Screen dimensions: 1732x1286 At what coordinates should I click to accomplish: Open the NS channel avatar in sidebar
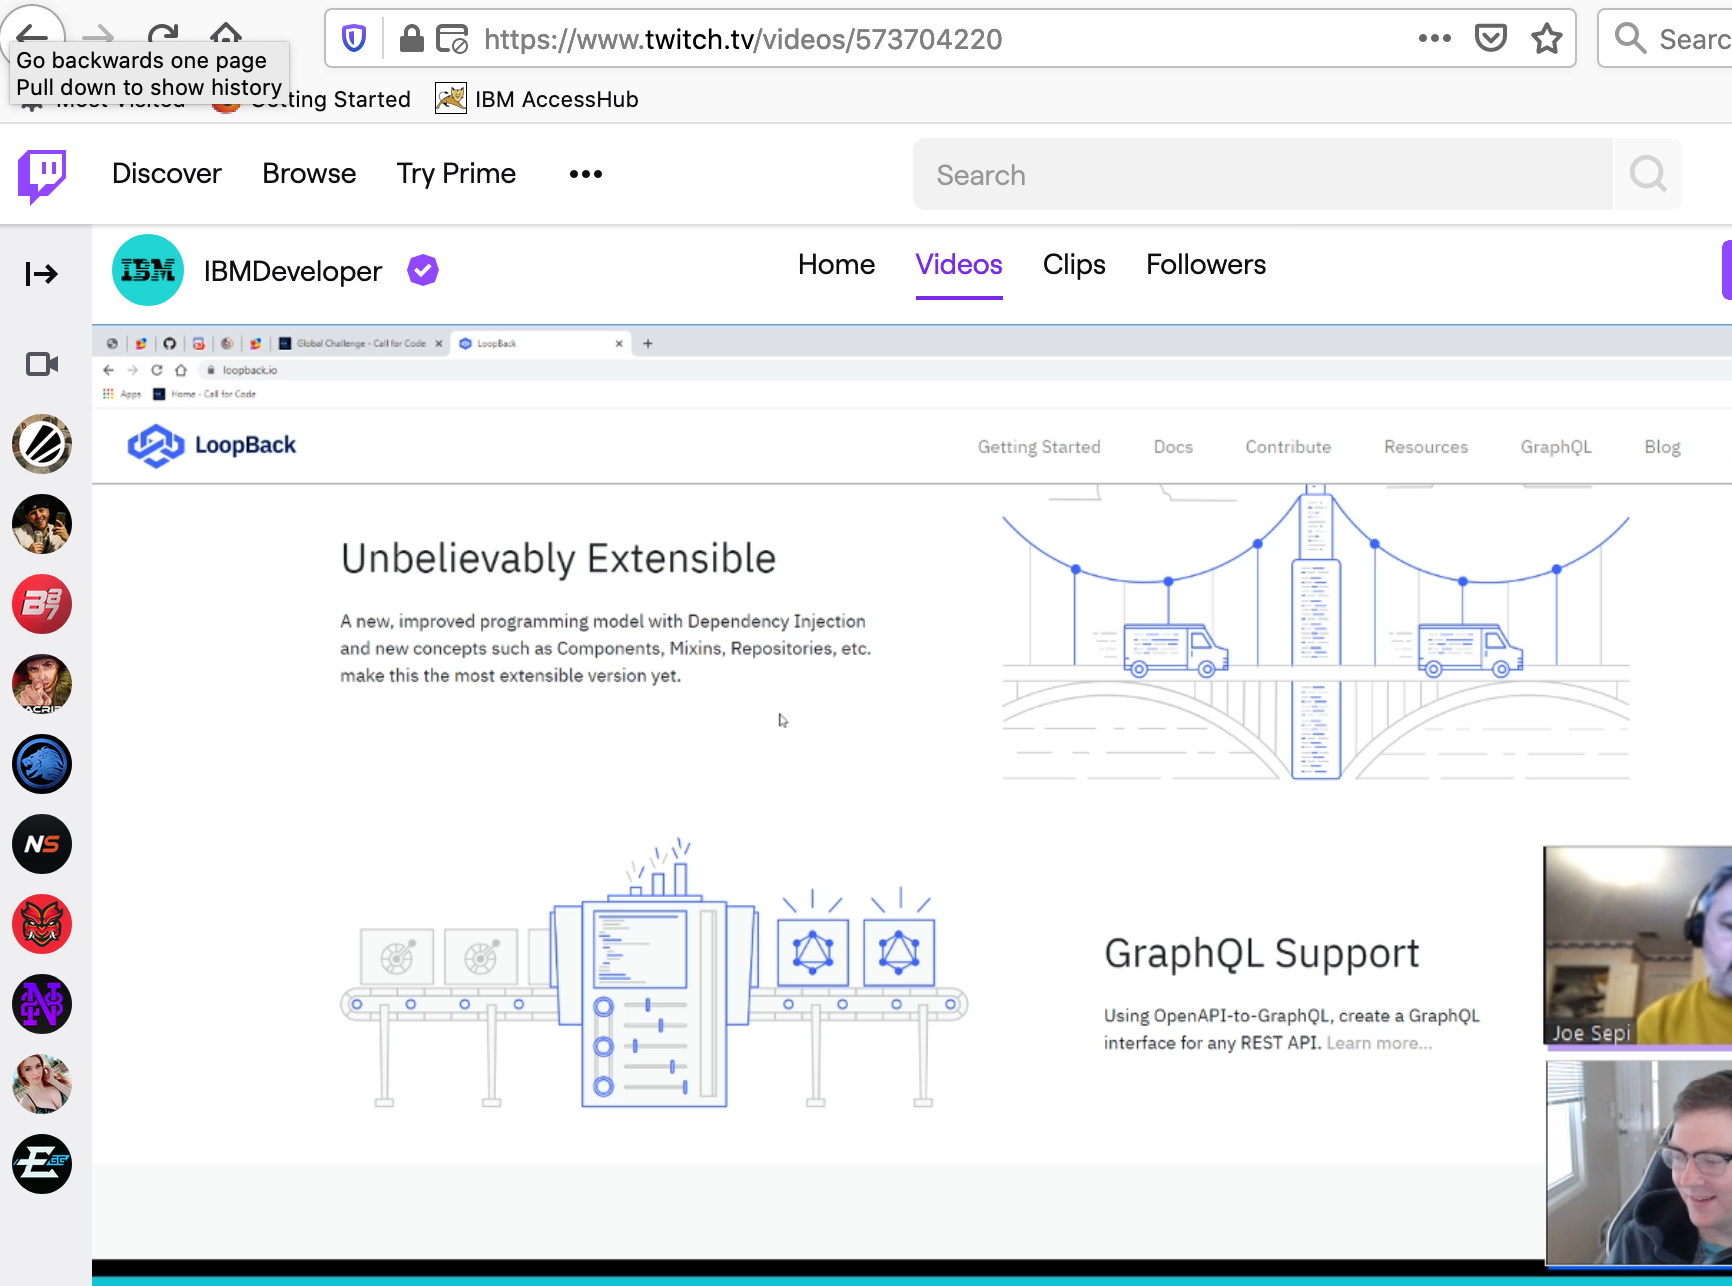pos(42,844)
